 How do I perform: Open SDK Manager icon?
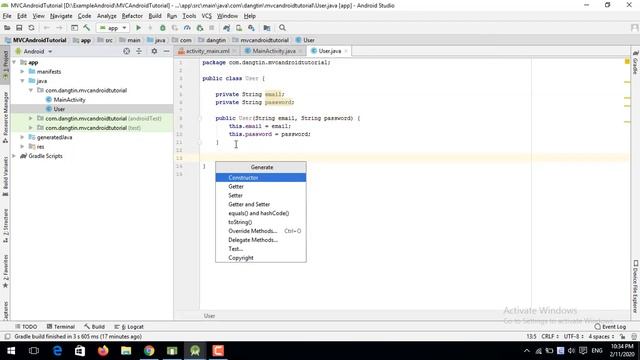tap(251, 28)
